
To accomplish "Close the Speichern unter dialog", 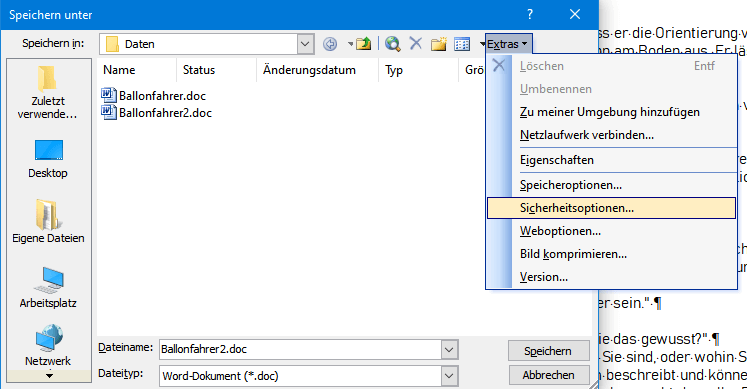I will pos(575,14).
